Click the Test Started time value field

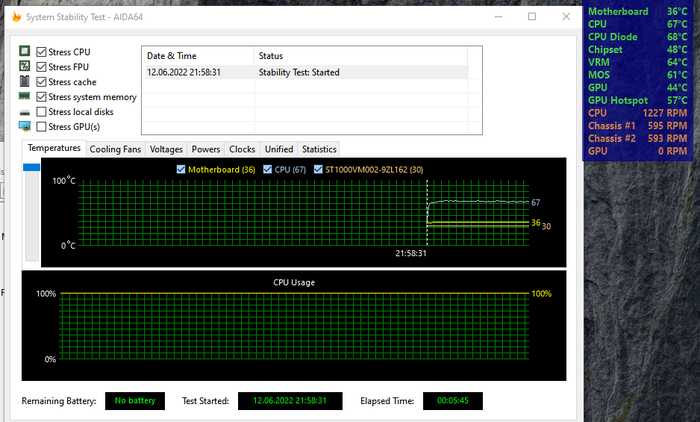click(x=290, y=401)
